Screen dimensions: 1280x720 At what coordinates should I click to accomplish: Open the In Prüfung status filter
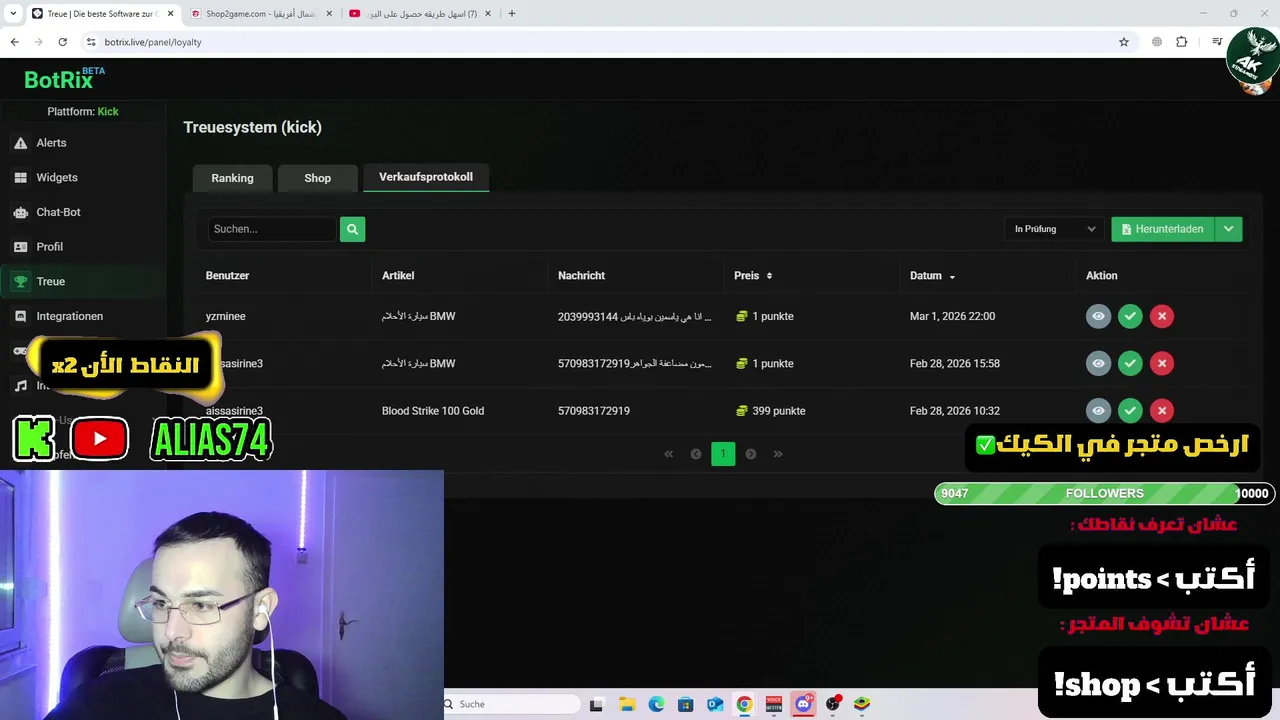click(x=1055, y=229)
